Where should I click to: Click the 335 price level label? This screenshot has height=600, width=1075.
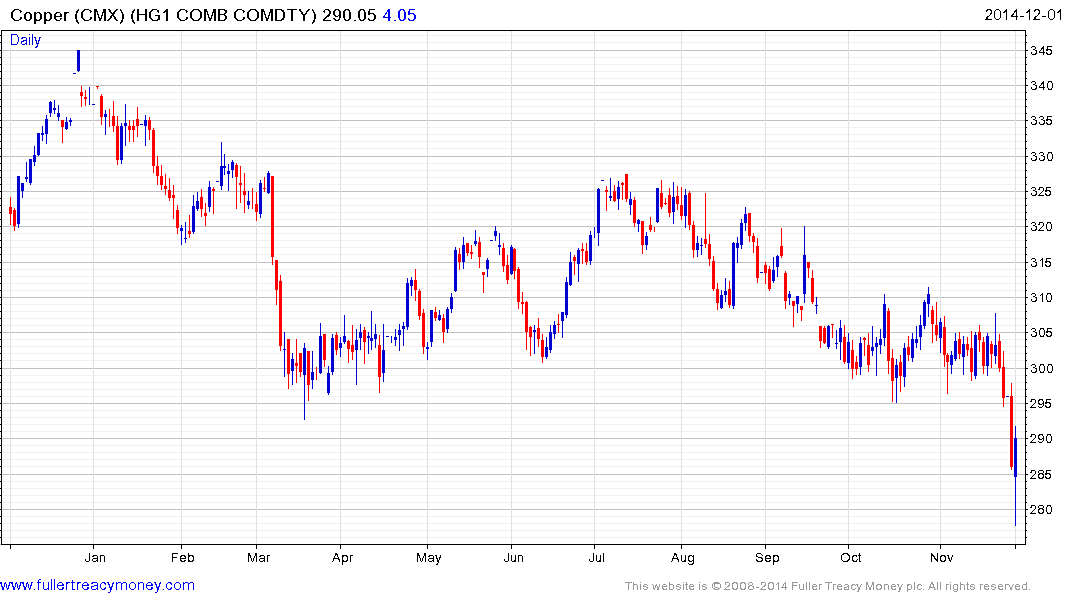[x=1041, y=121]
